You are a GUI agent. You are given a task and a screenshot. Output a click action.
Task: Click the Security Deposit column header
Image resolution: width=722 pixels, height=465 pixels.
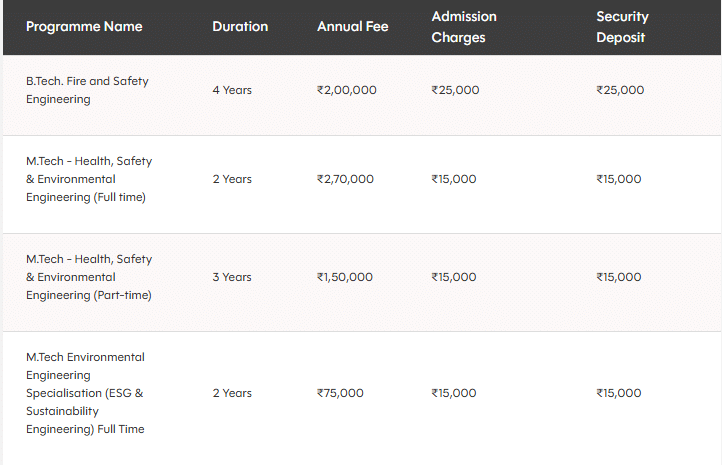[x=622, y=27]
